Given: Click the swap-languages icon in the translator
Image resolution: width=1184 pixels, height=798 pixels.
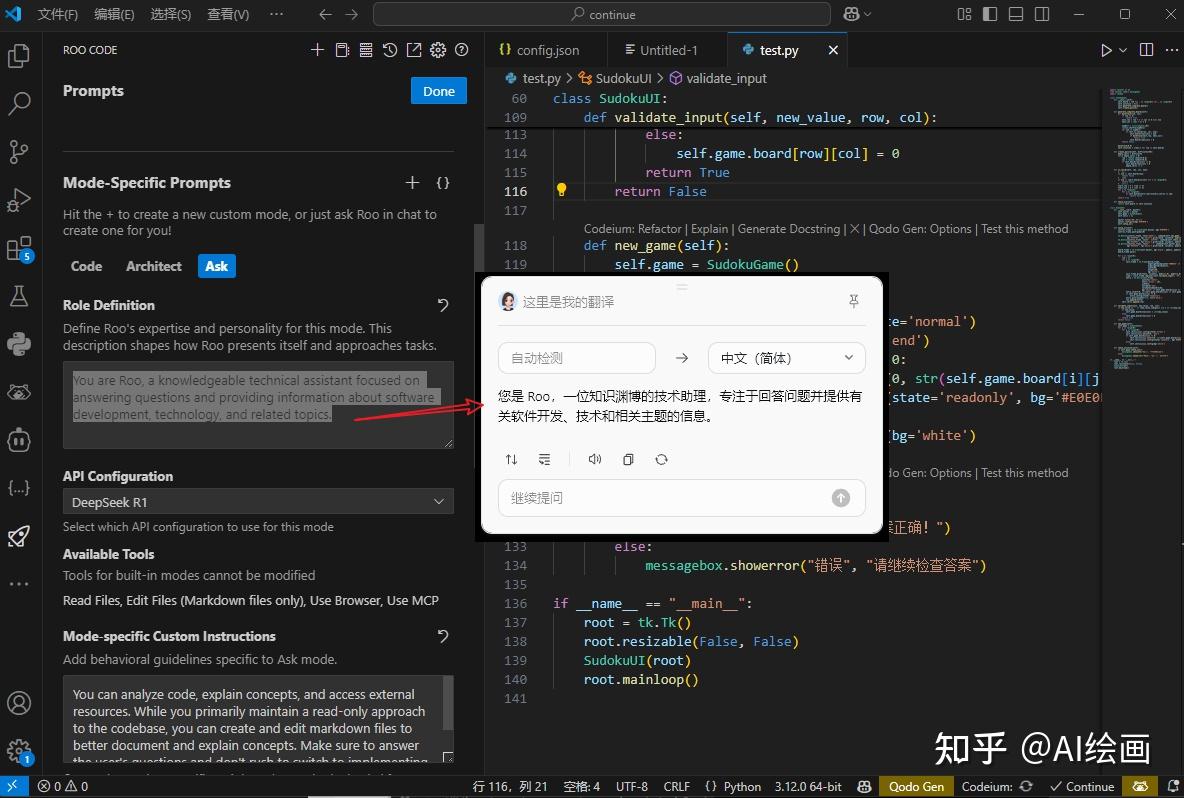Looking at the screenshot, I should click(x=511, y=459).
